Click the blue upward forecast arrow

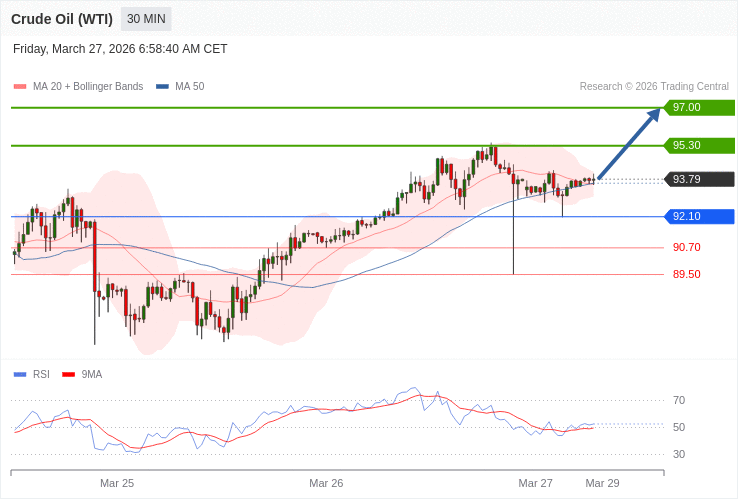(630, 143)
